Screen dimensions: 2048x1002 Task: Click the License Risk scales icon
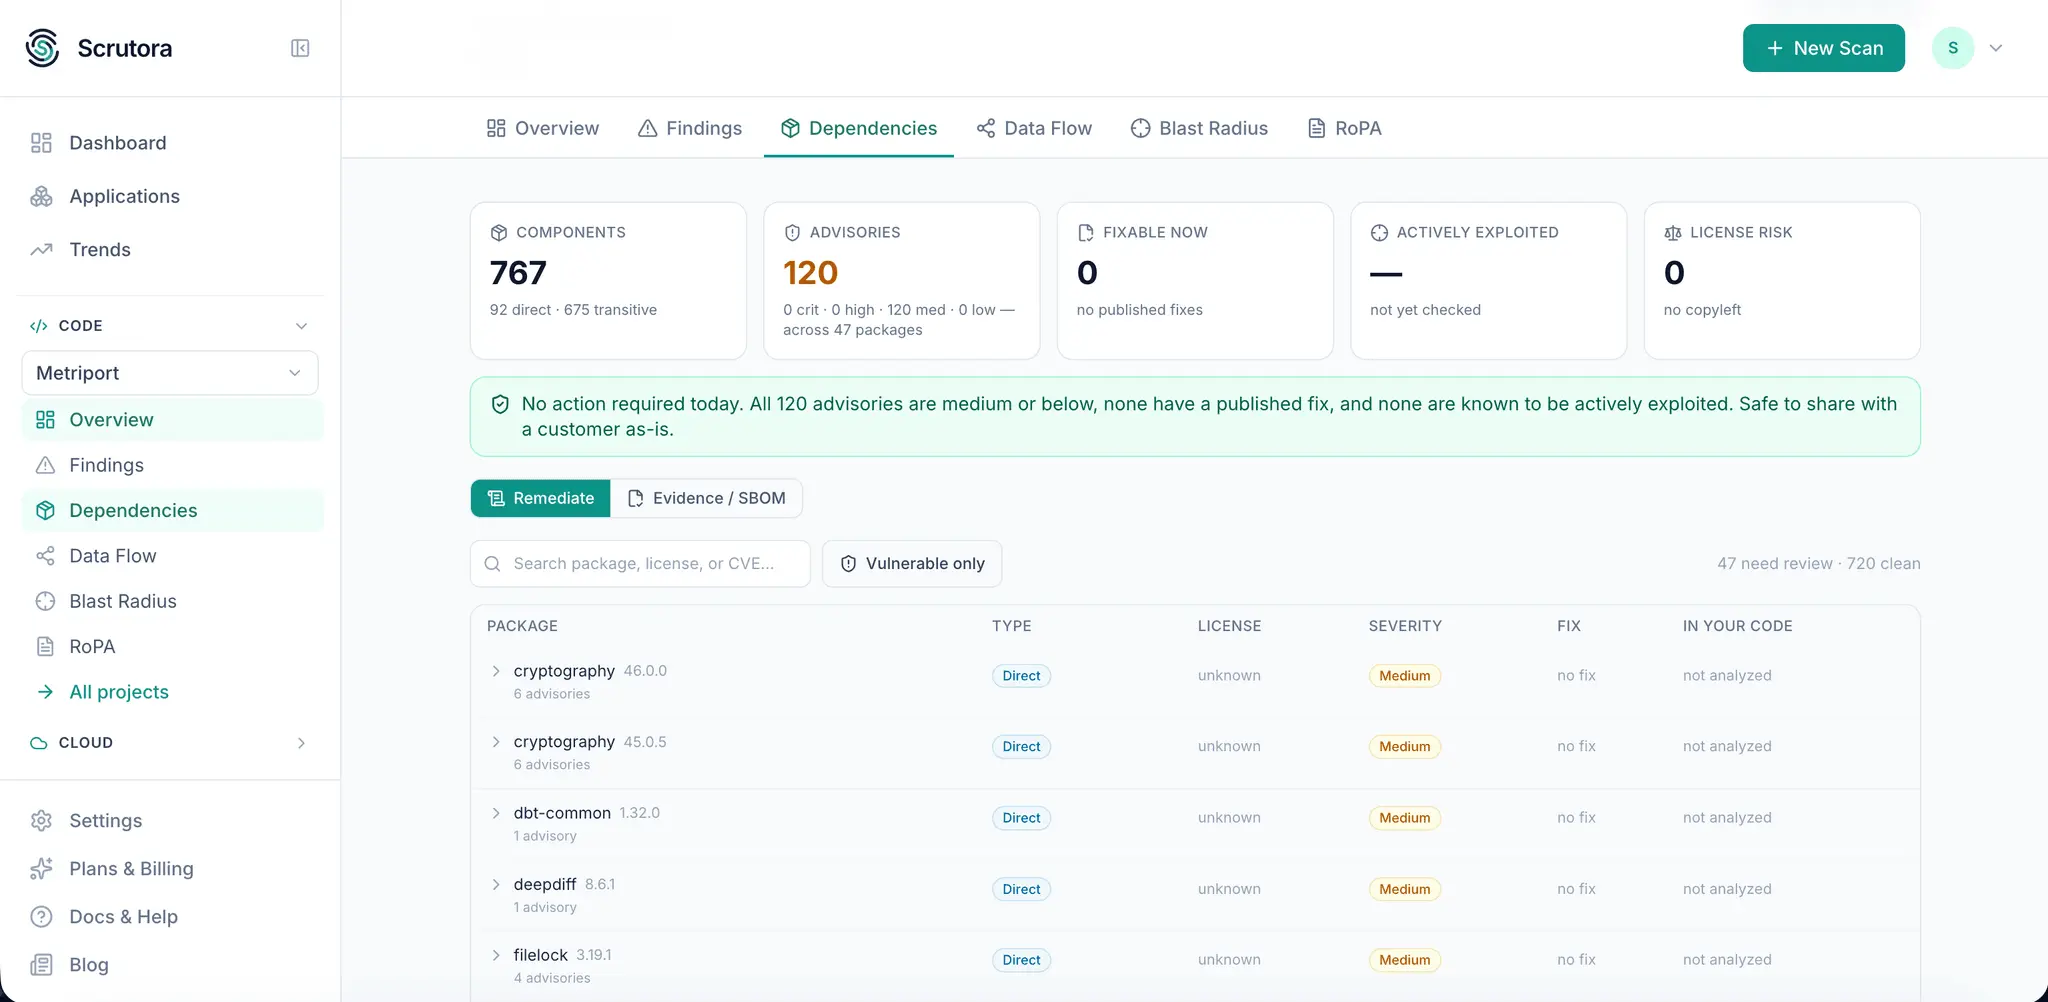[1673, 233]
